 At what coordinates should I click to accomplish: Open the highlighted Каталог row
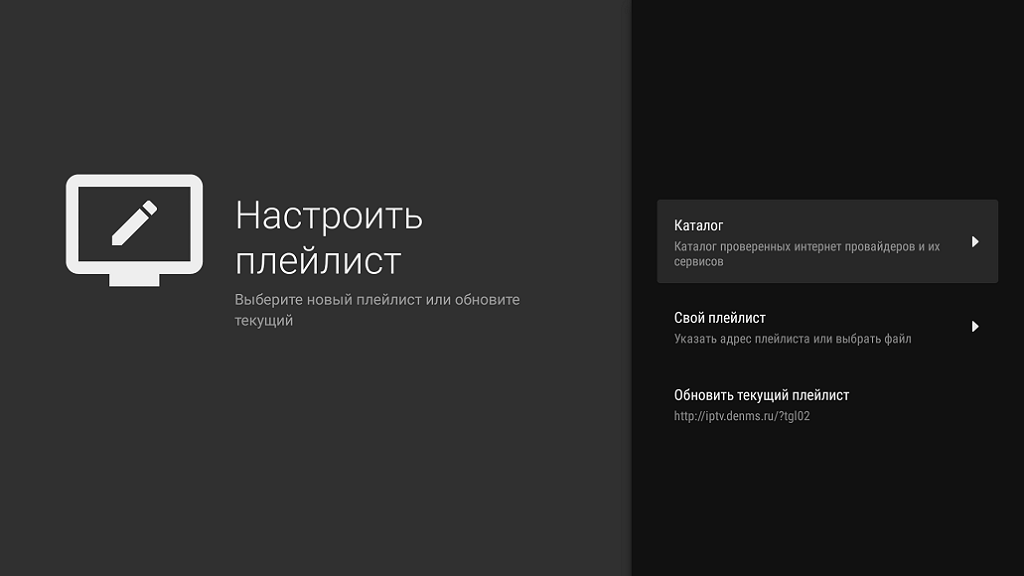pyautogui.click(x=826, y=242)
